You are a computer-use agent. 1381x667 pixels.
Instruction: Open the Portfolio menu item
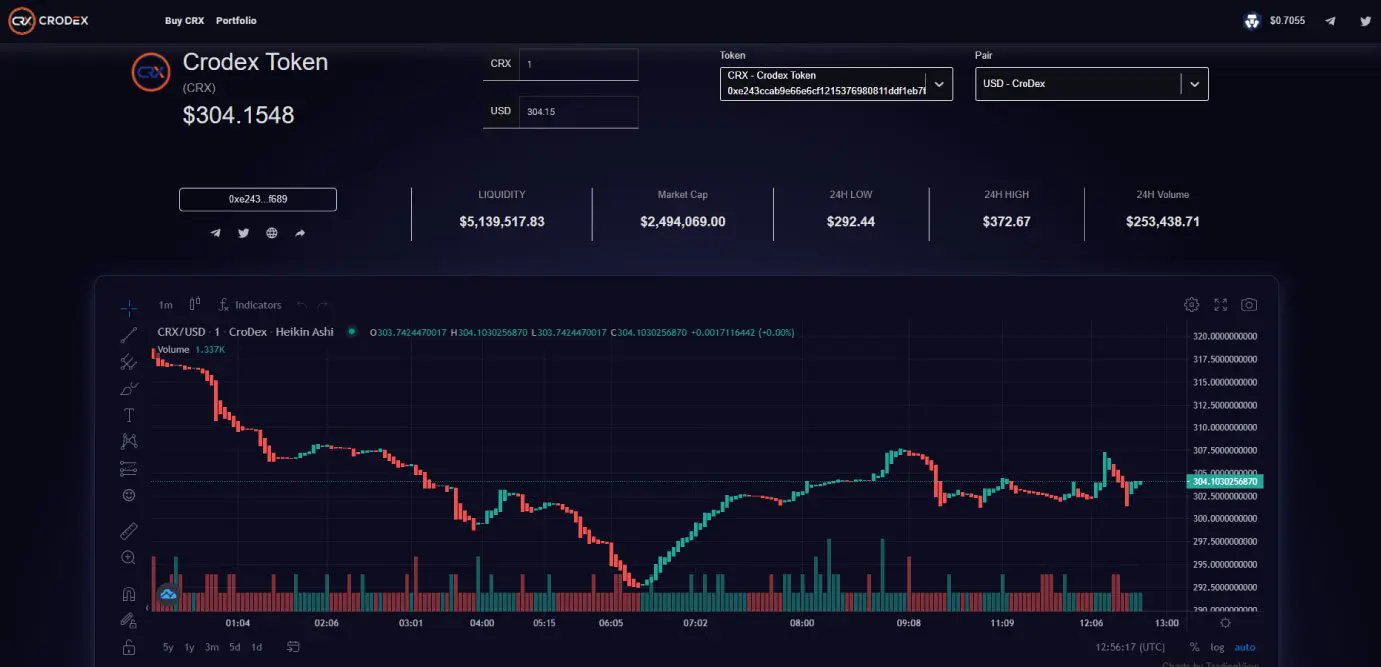pos(236,21)
